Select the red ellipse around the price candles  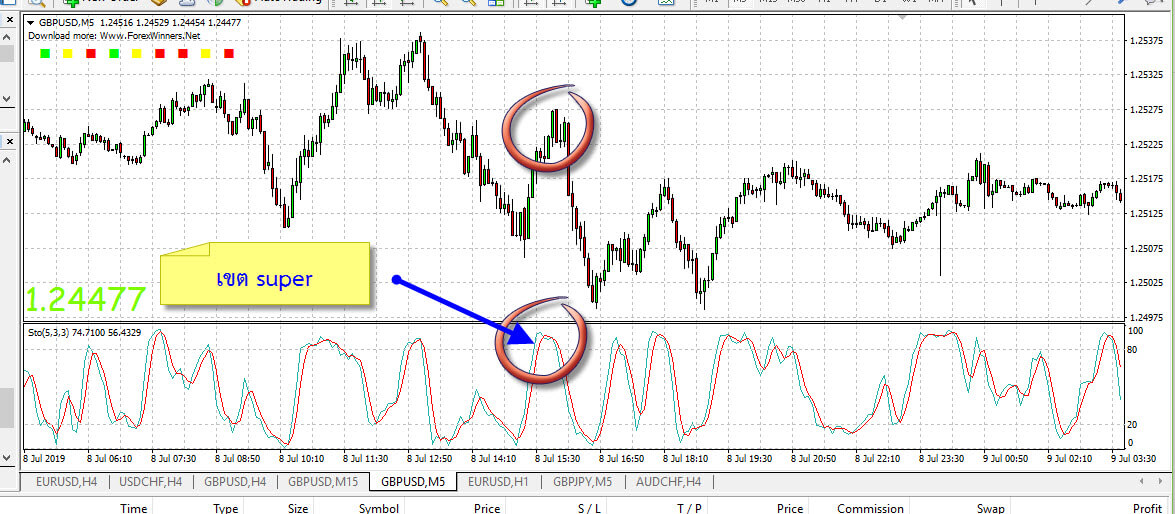click(x=548, y=131)
